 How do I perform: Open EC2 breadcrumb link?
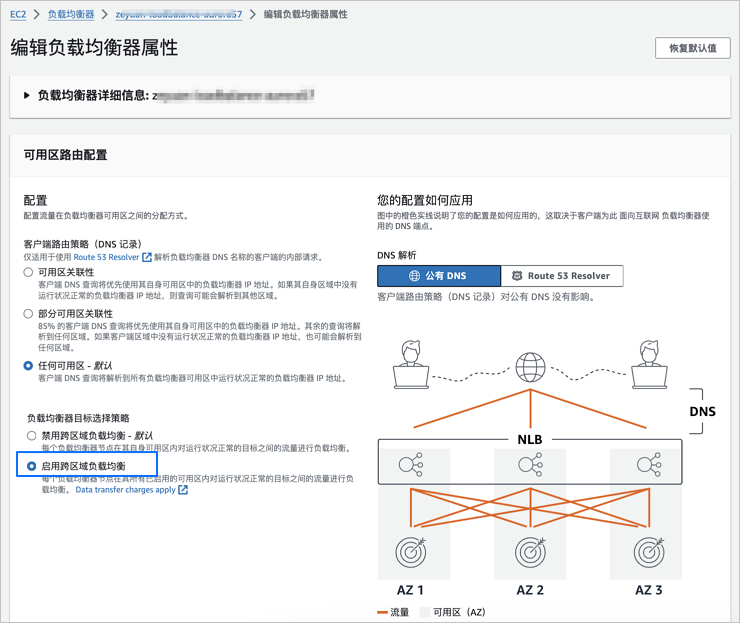coord(18,14)
